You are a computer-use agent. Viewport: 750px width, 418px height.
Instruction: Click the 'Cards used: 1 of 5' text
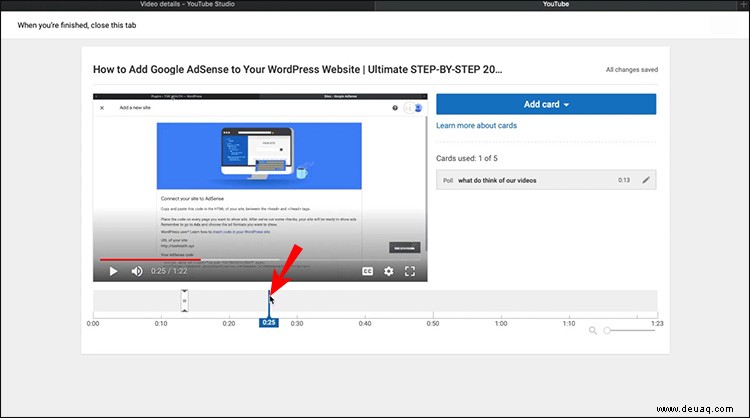click(x=467, y=158)
